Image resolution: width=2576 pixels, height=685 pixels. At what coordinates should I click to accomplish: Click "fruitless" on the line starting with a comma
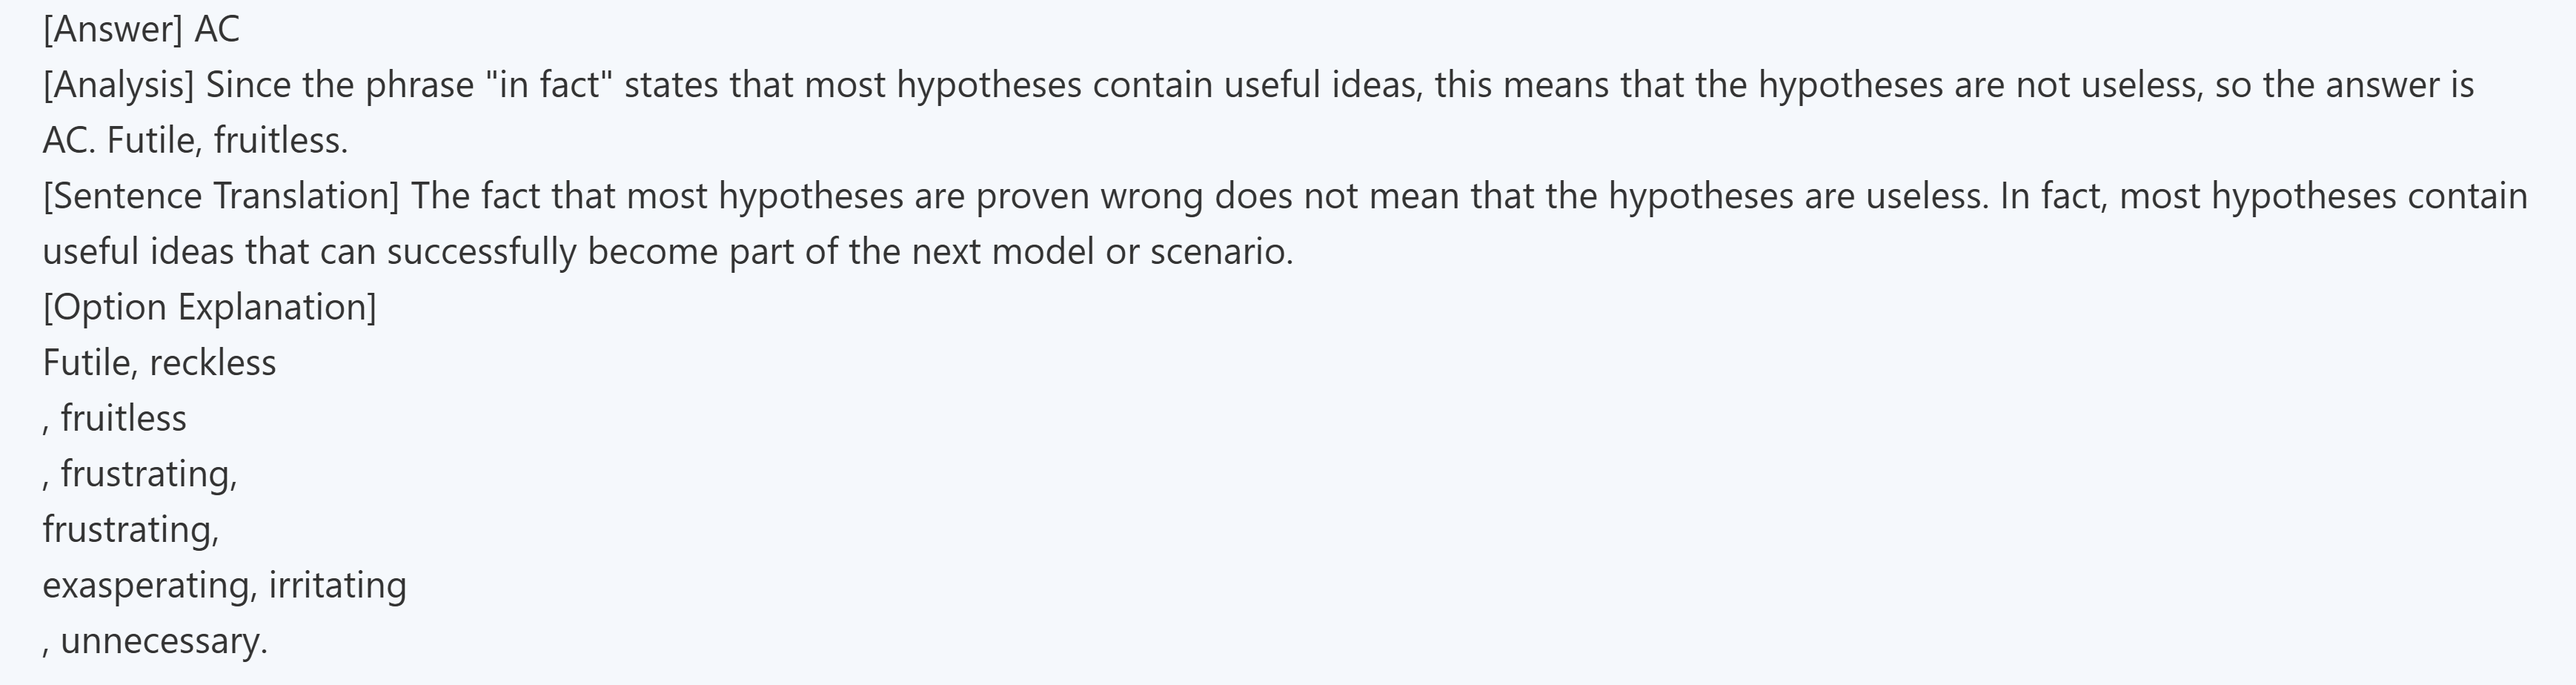pos(123,419)
